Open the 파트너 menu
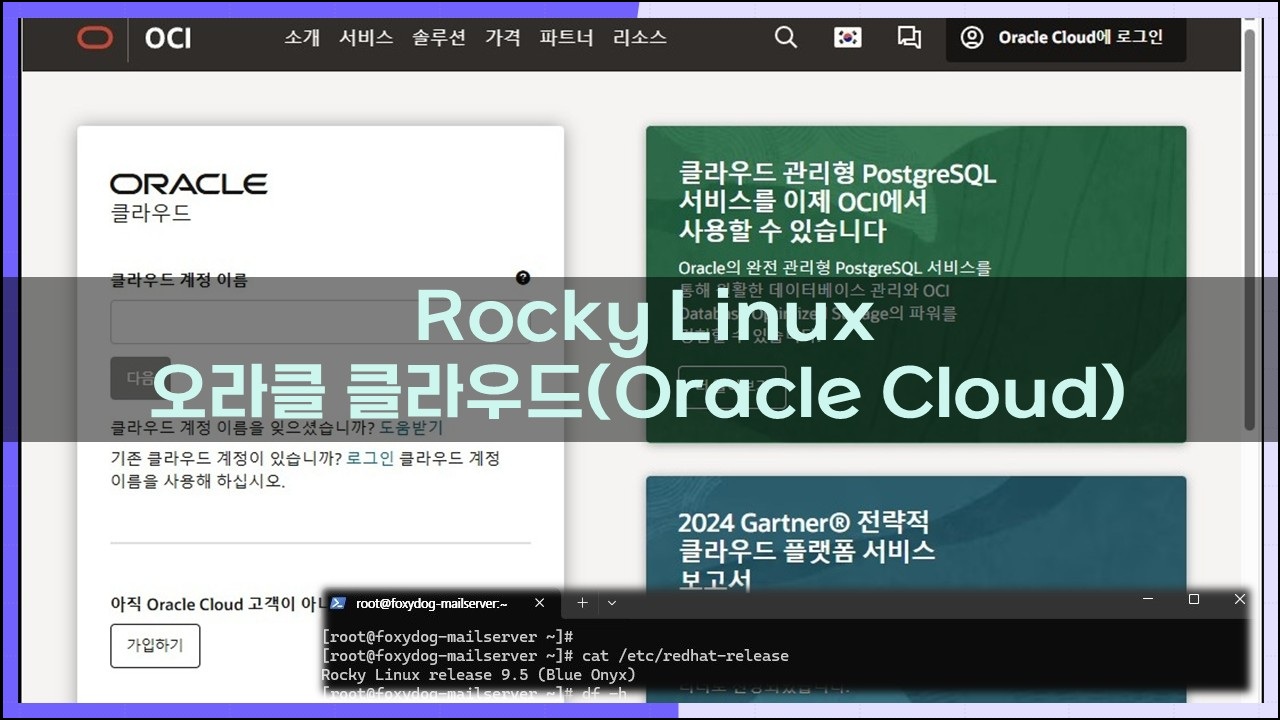1280x720 pixels. pos(567,38)
